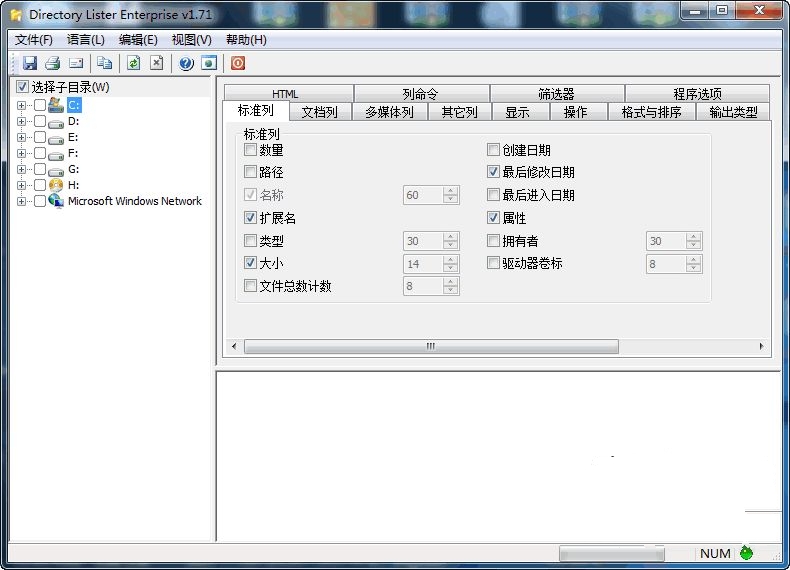Viewport: 790px width, 570px height.
Task: Switch to the 筛选器 tab
Action: (x=556, y=94)
